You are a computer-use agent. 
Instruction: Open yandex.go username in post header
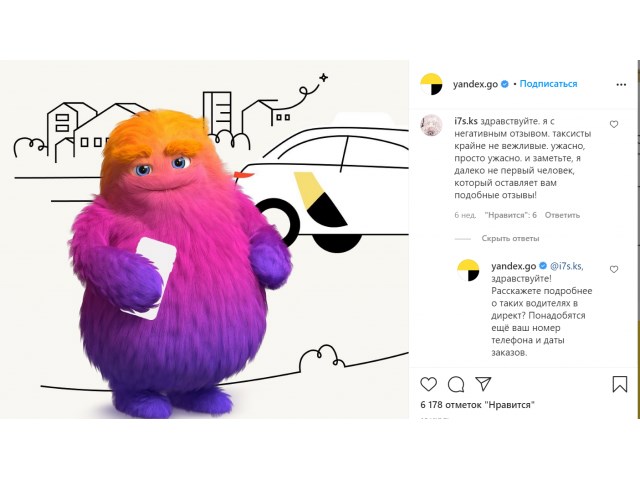click(x=475, y=84)
